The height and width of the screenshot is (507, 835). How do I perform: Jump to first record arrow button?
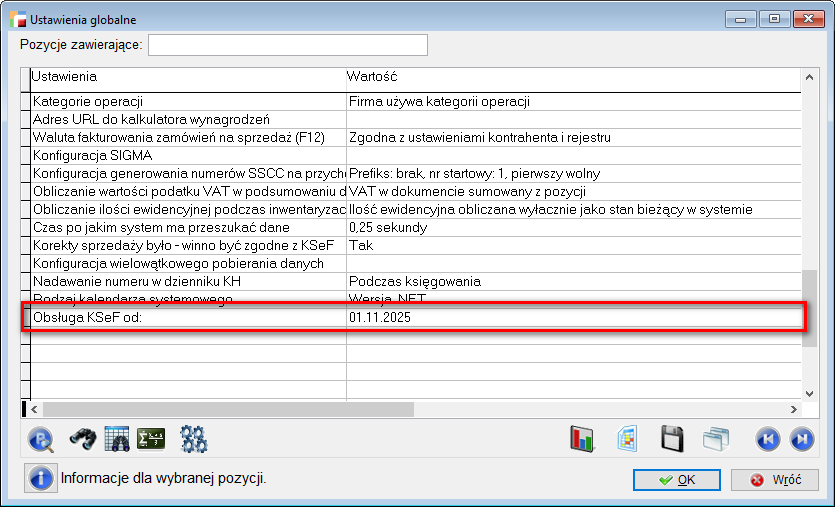pyautogui.click(x=767, y=439)
